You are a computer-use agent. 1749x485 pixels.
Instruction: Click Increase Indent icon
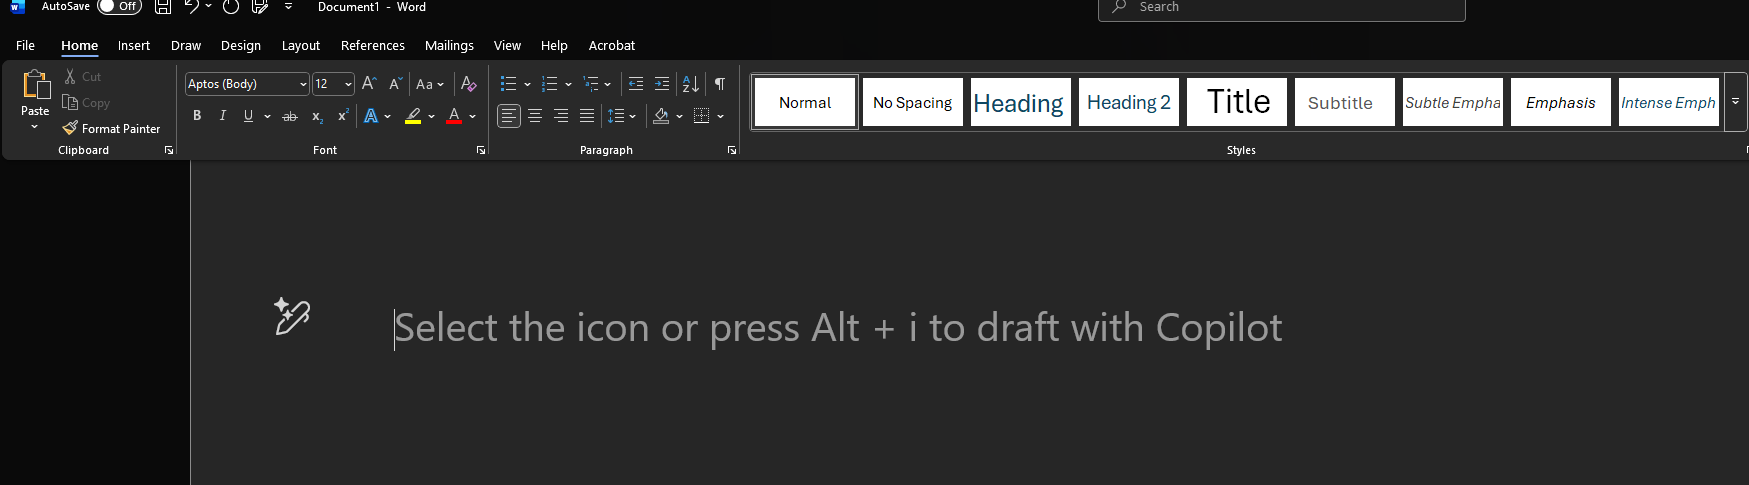click(x=662, y=84)
